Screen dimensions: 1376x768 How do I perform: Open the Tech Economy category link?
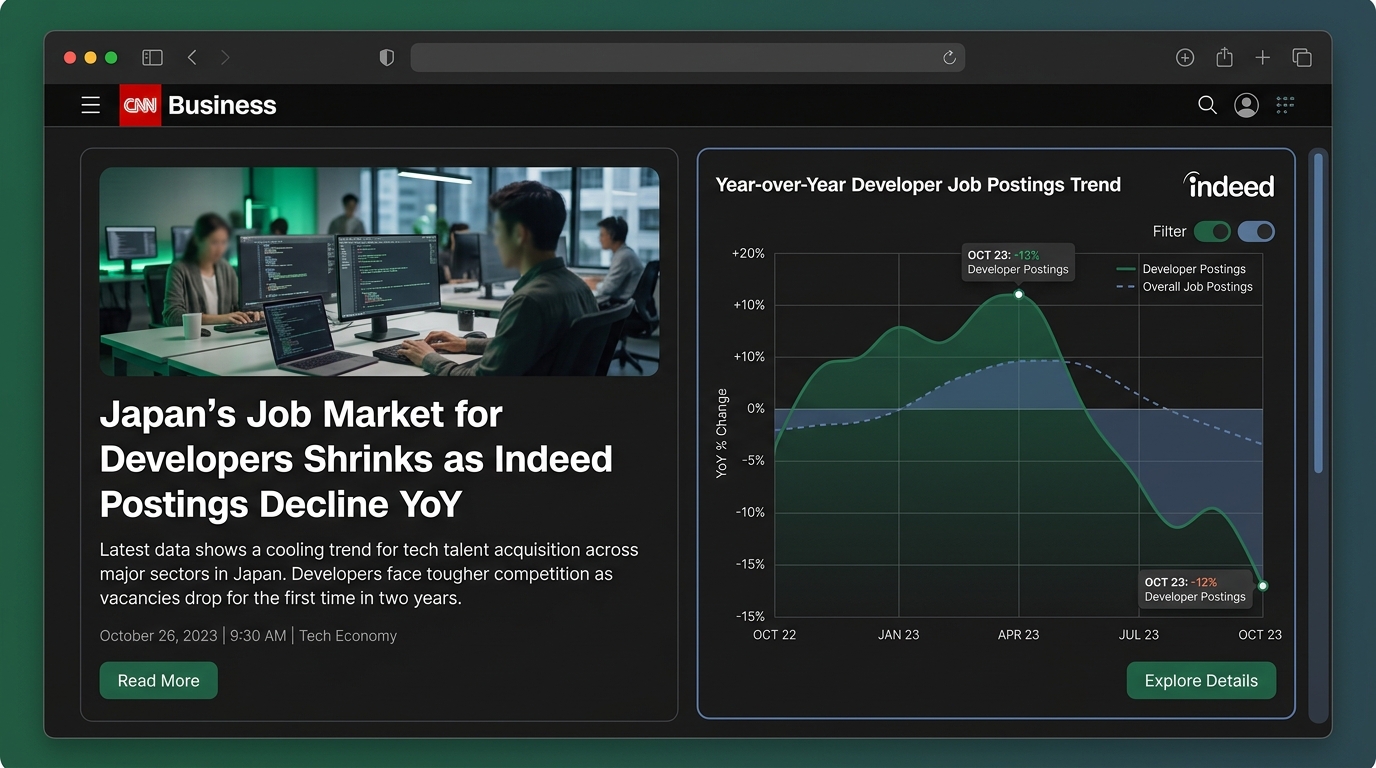point(348,636)
